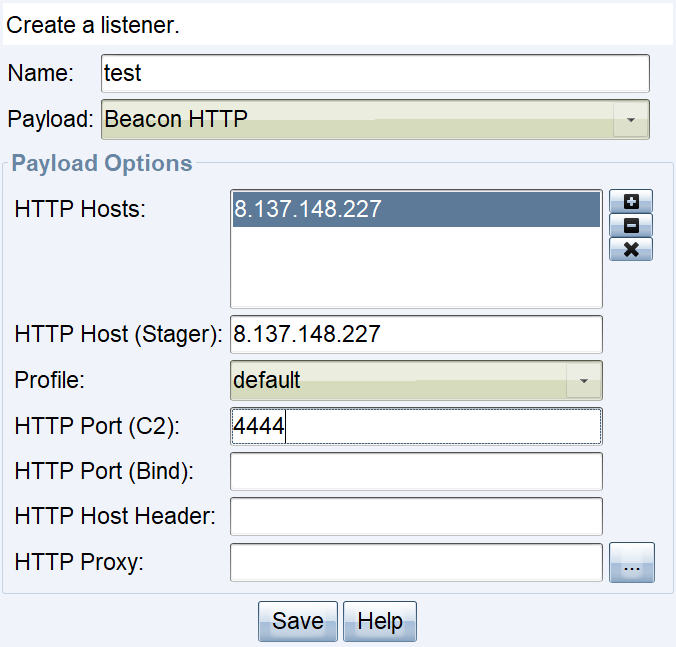The width and height of the screenshot is (676, 647).
Task: Click the Payload Options group title
Action: 101,163
